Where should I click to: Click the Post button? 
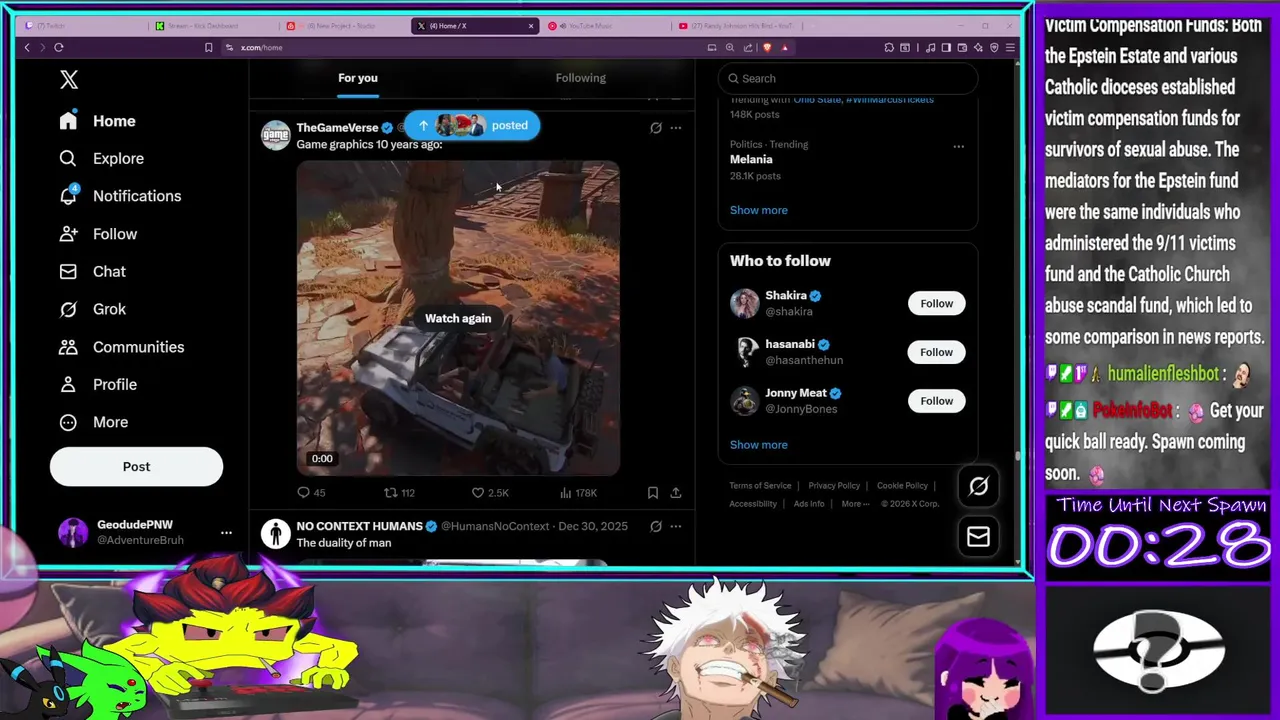136,466
